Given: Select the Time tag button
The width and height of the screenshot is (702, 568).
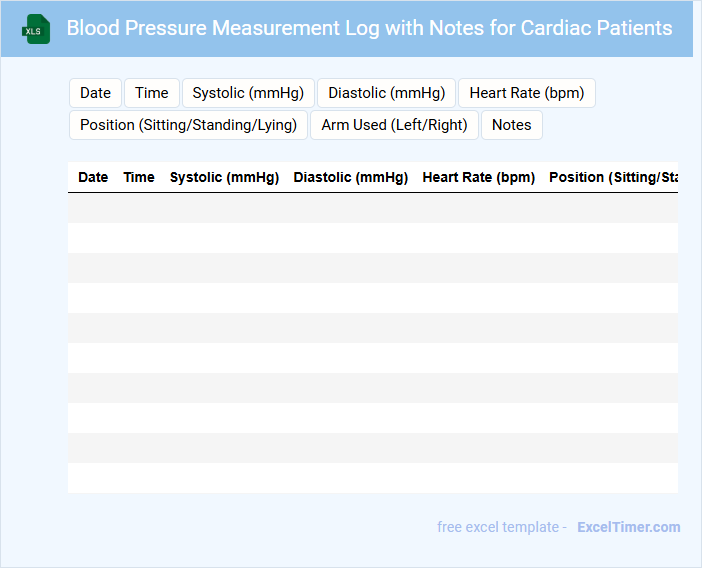Looking at the screenshot, I should tap(152, 93).
